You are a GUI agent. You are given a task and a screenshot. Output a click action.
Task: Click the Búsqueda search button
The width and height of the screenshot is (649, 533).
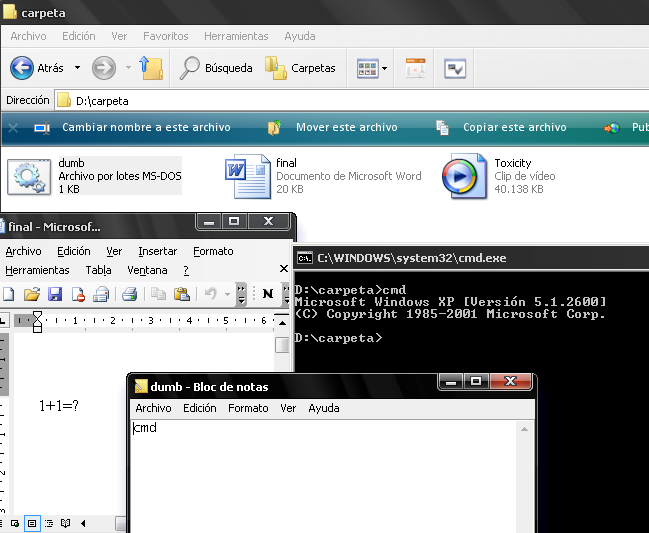tap(216, 68)
